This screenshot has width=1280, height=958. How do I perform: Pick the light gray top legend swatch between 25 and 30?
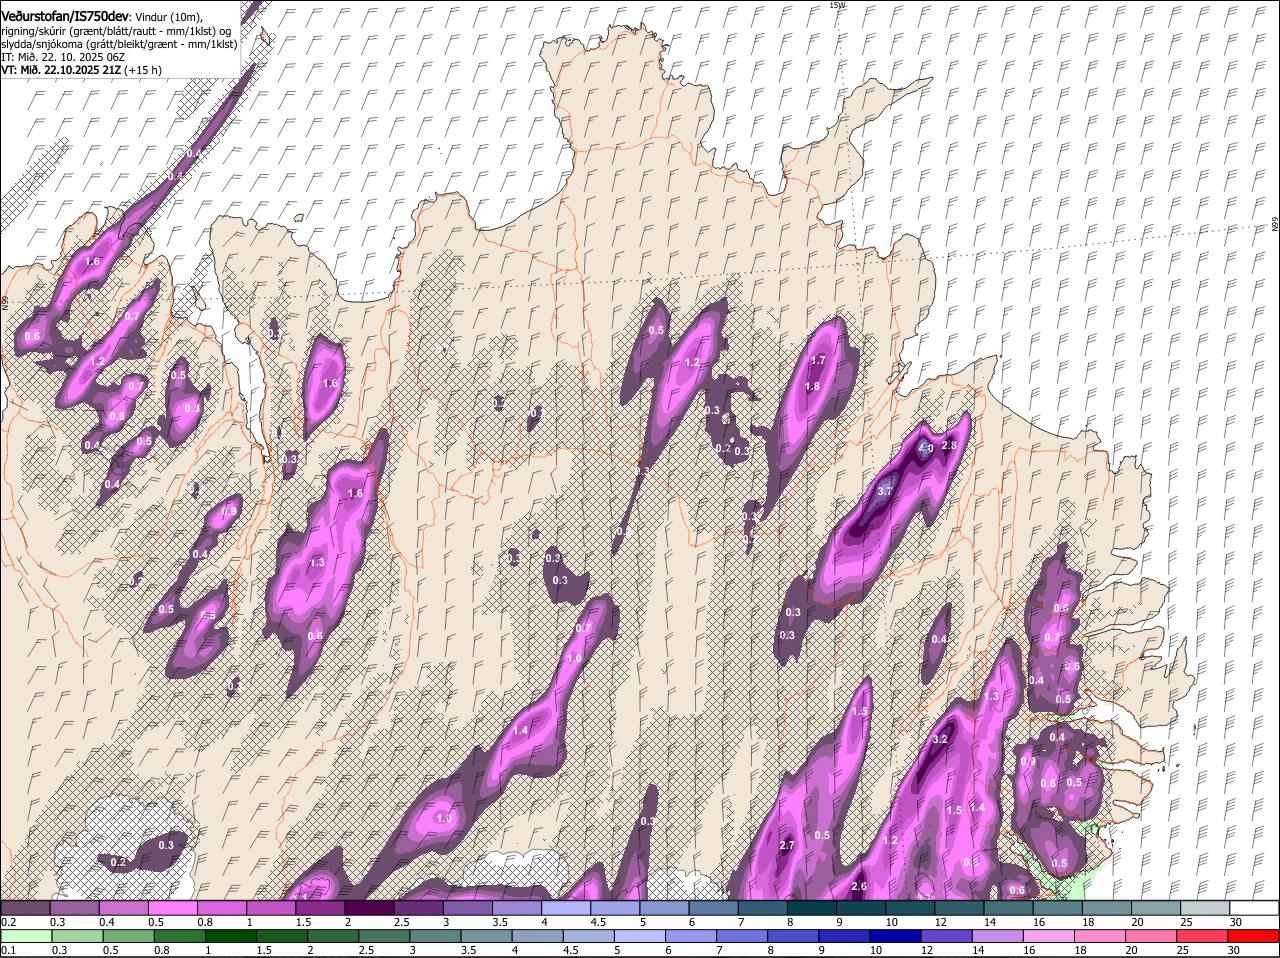point(1205,907)
